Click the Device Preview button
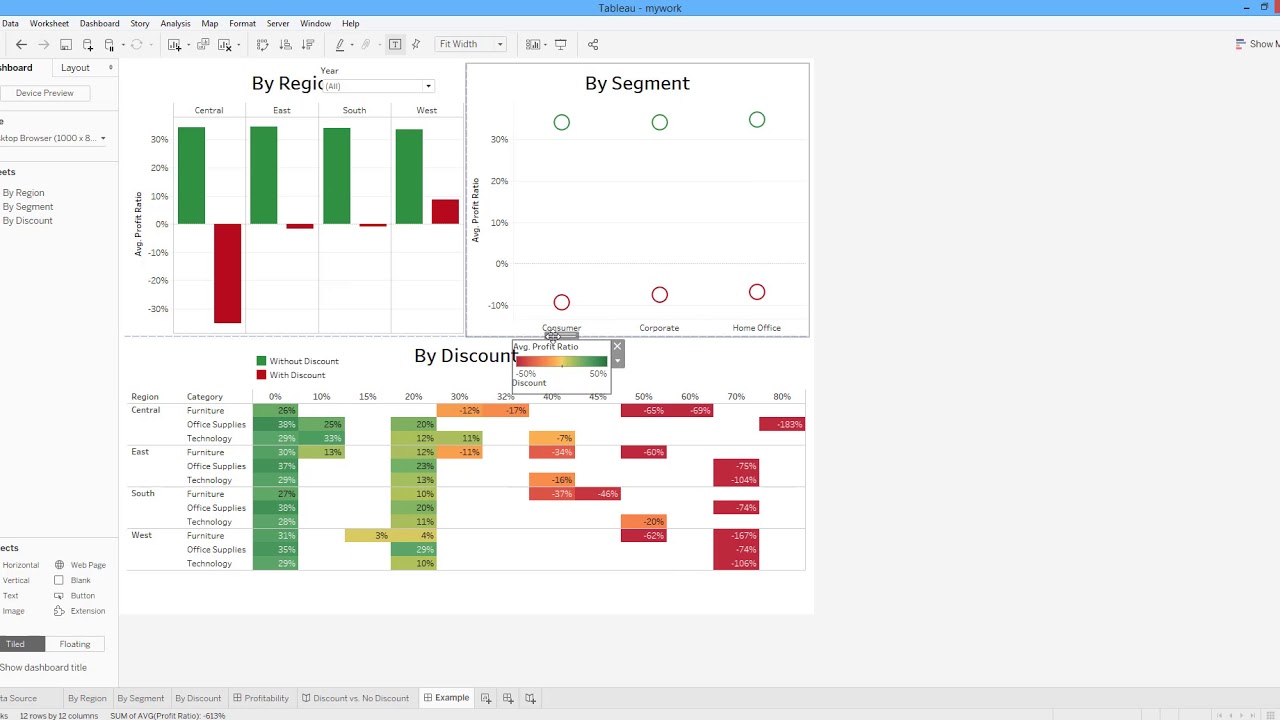This screenshot has height=720, width=1280. 44,93
